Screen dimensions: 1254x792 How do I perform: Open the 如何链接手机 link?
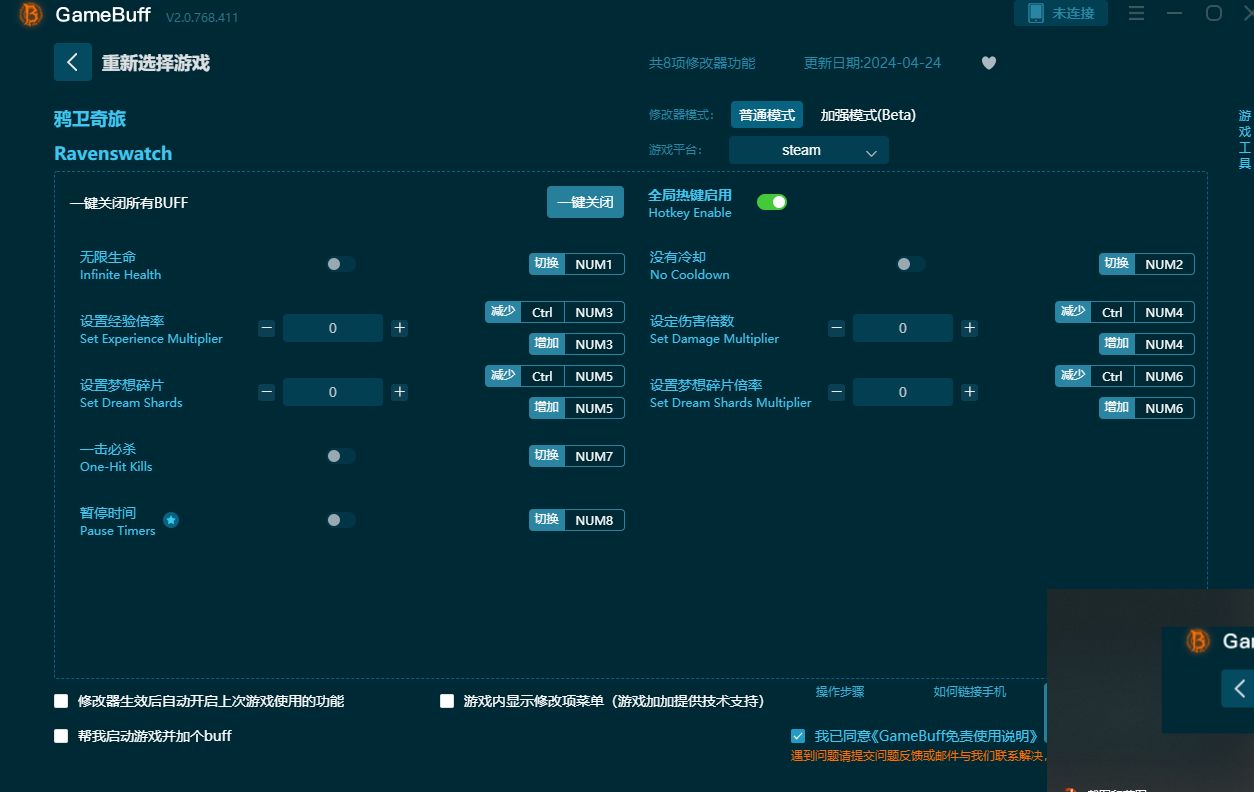point(970,692)
